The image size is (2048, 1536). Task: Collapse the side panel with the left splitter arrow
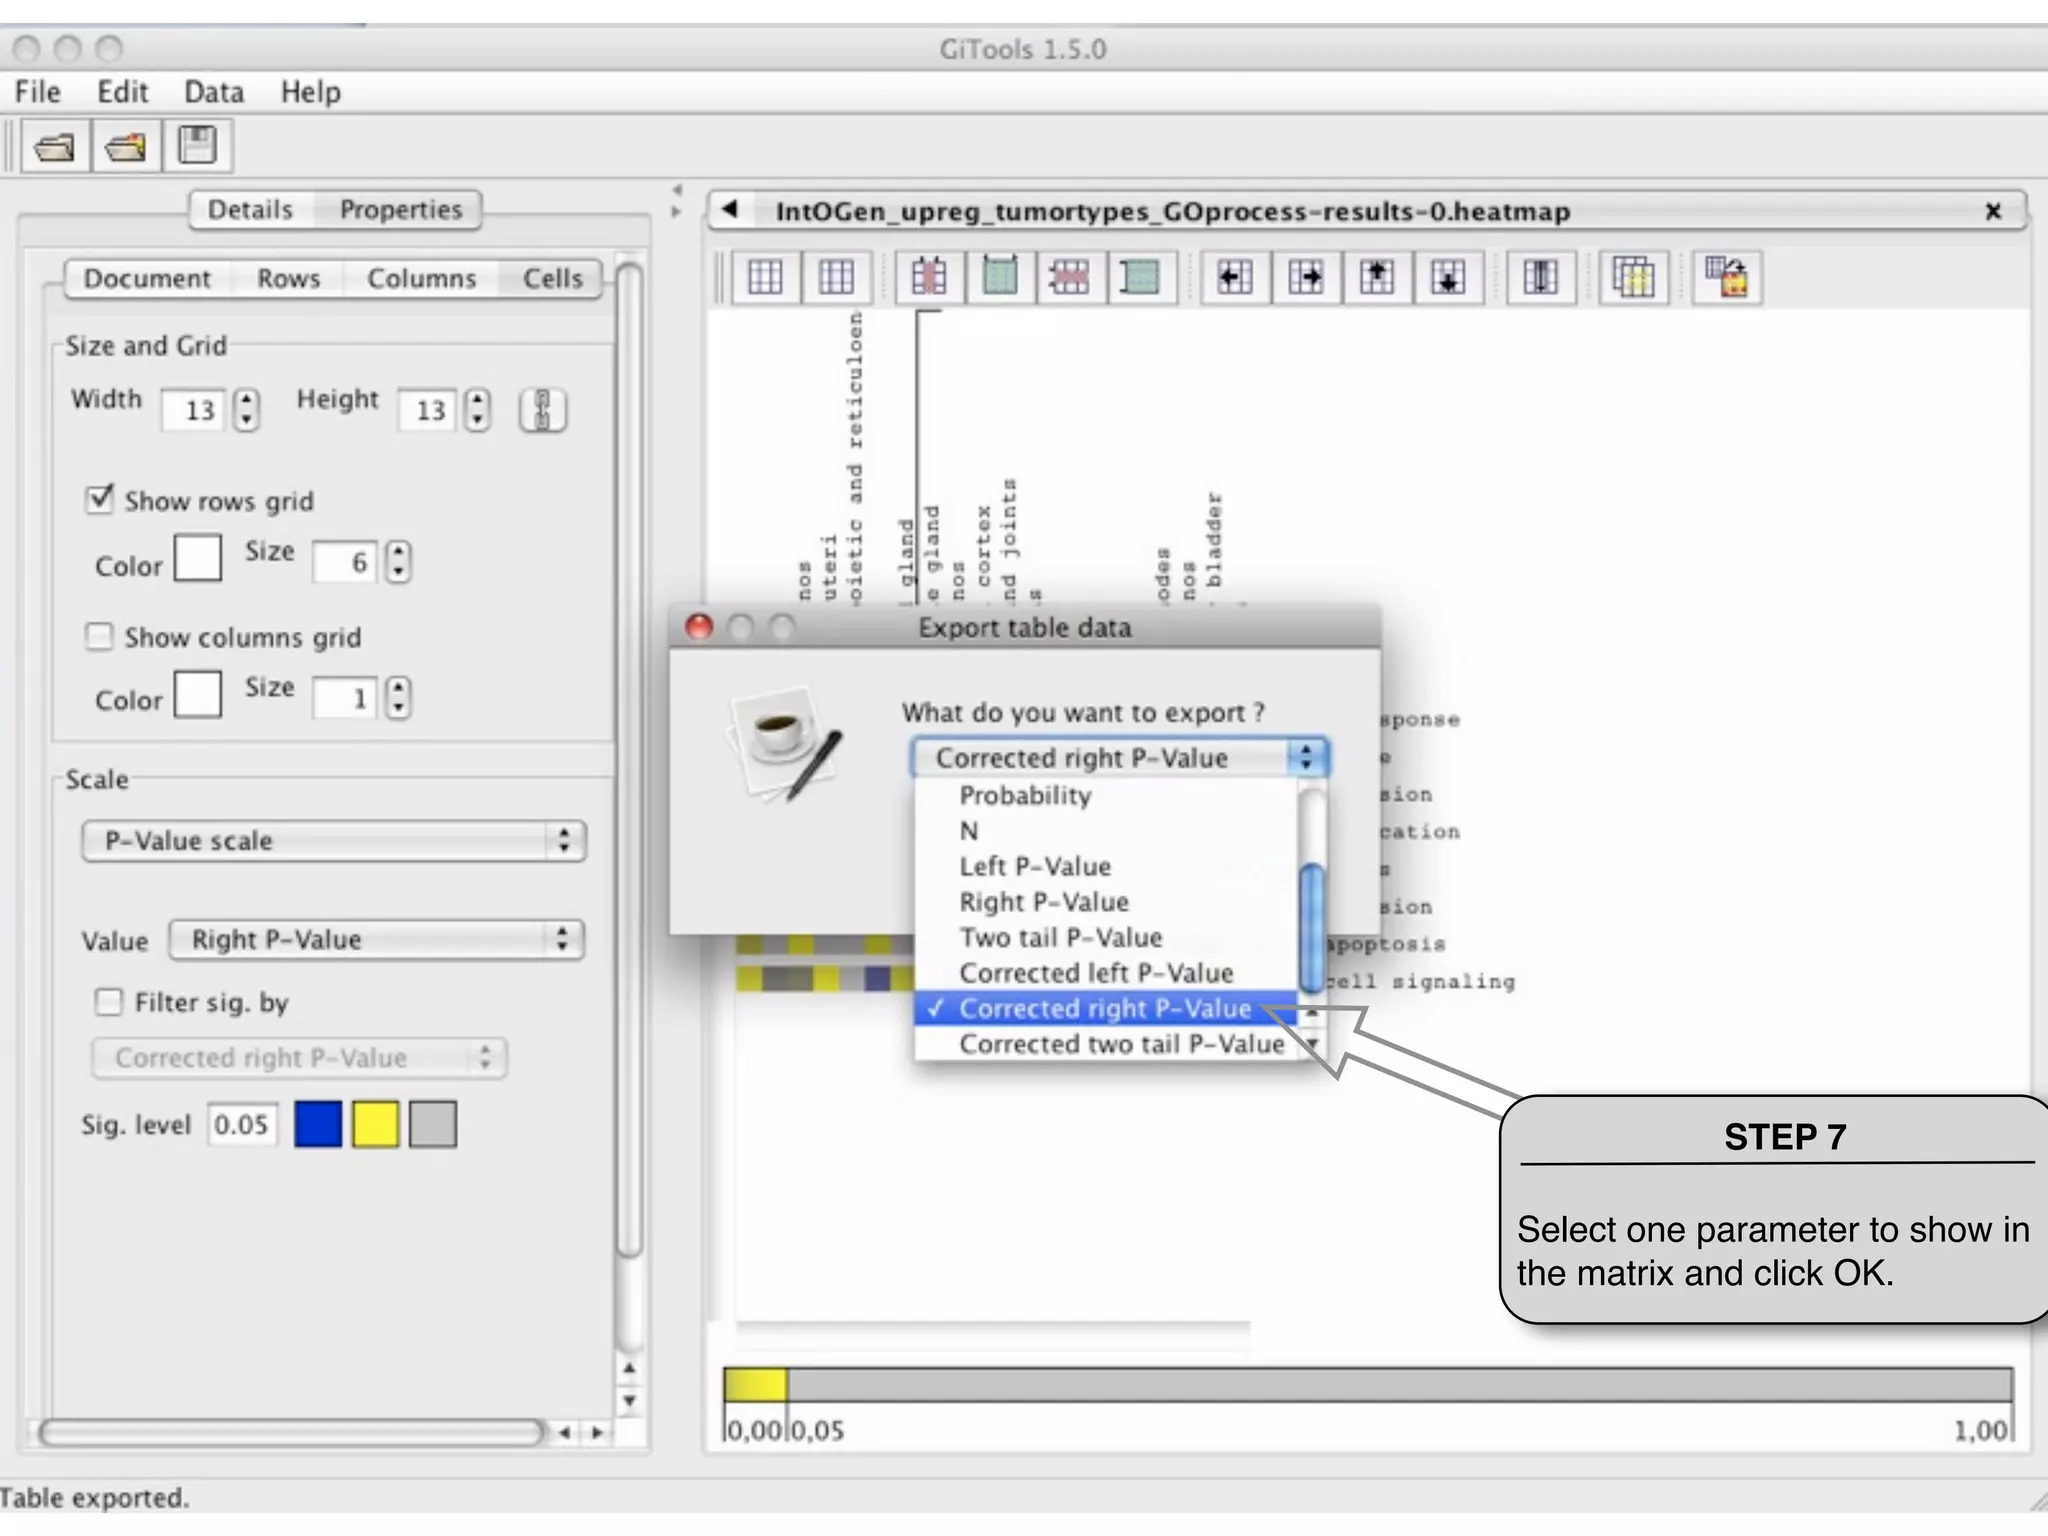tap(677, 189)
